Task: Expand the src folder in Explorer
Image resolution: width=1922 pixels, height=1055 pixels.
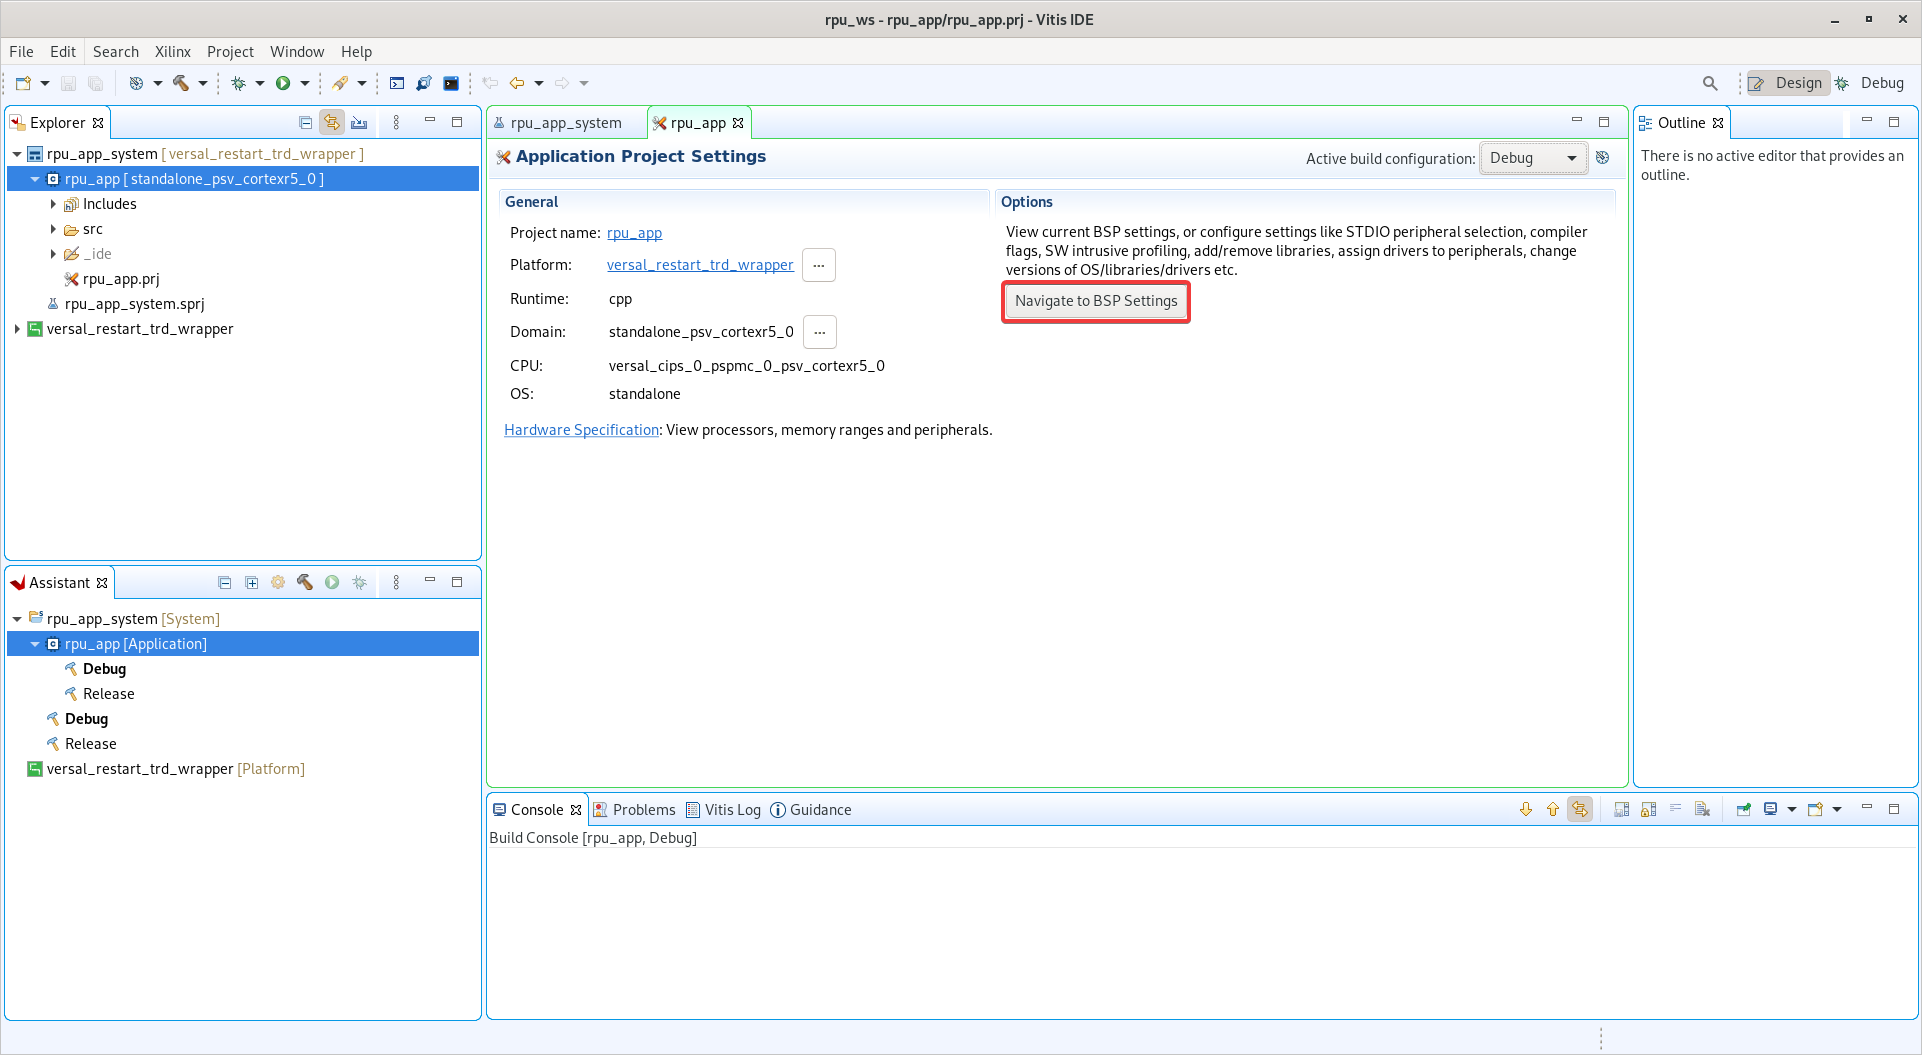Action: click(53, 229)
